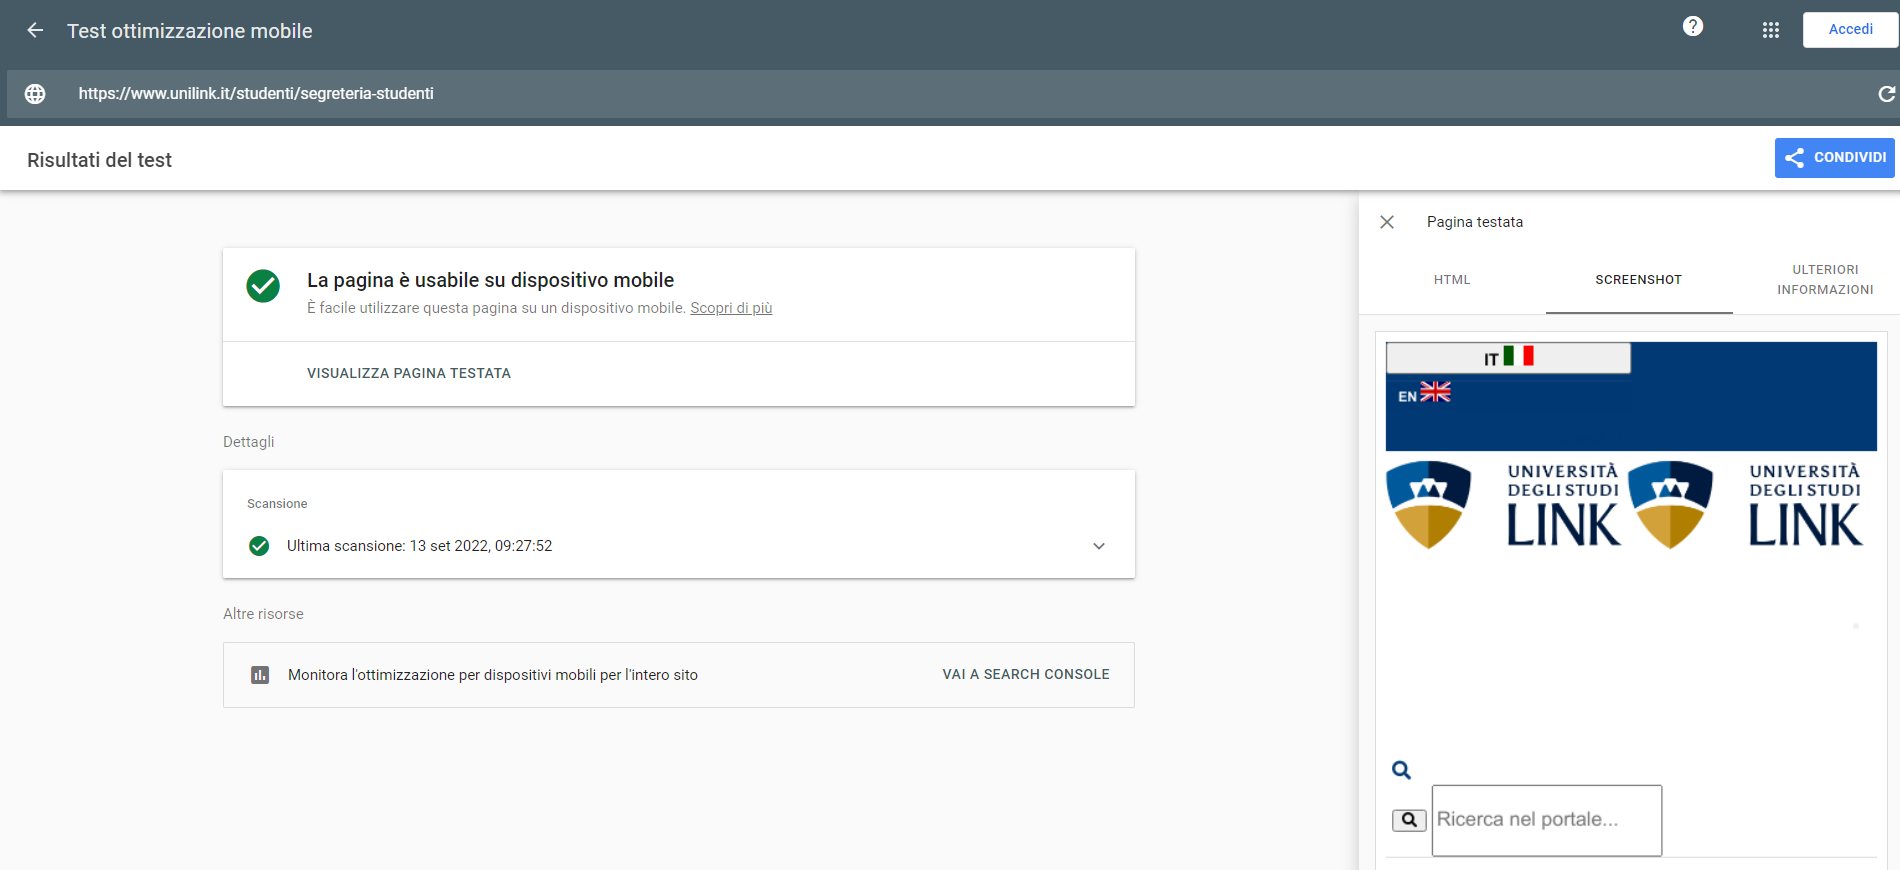Screen dimensions: 1900x870
Task: Switch to the SCREENSHOT tab
Action: 1638,280
